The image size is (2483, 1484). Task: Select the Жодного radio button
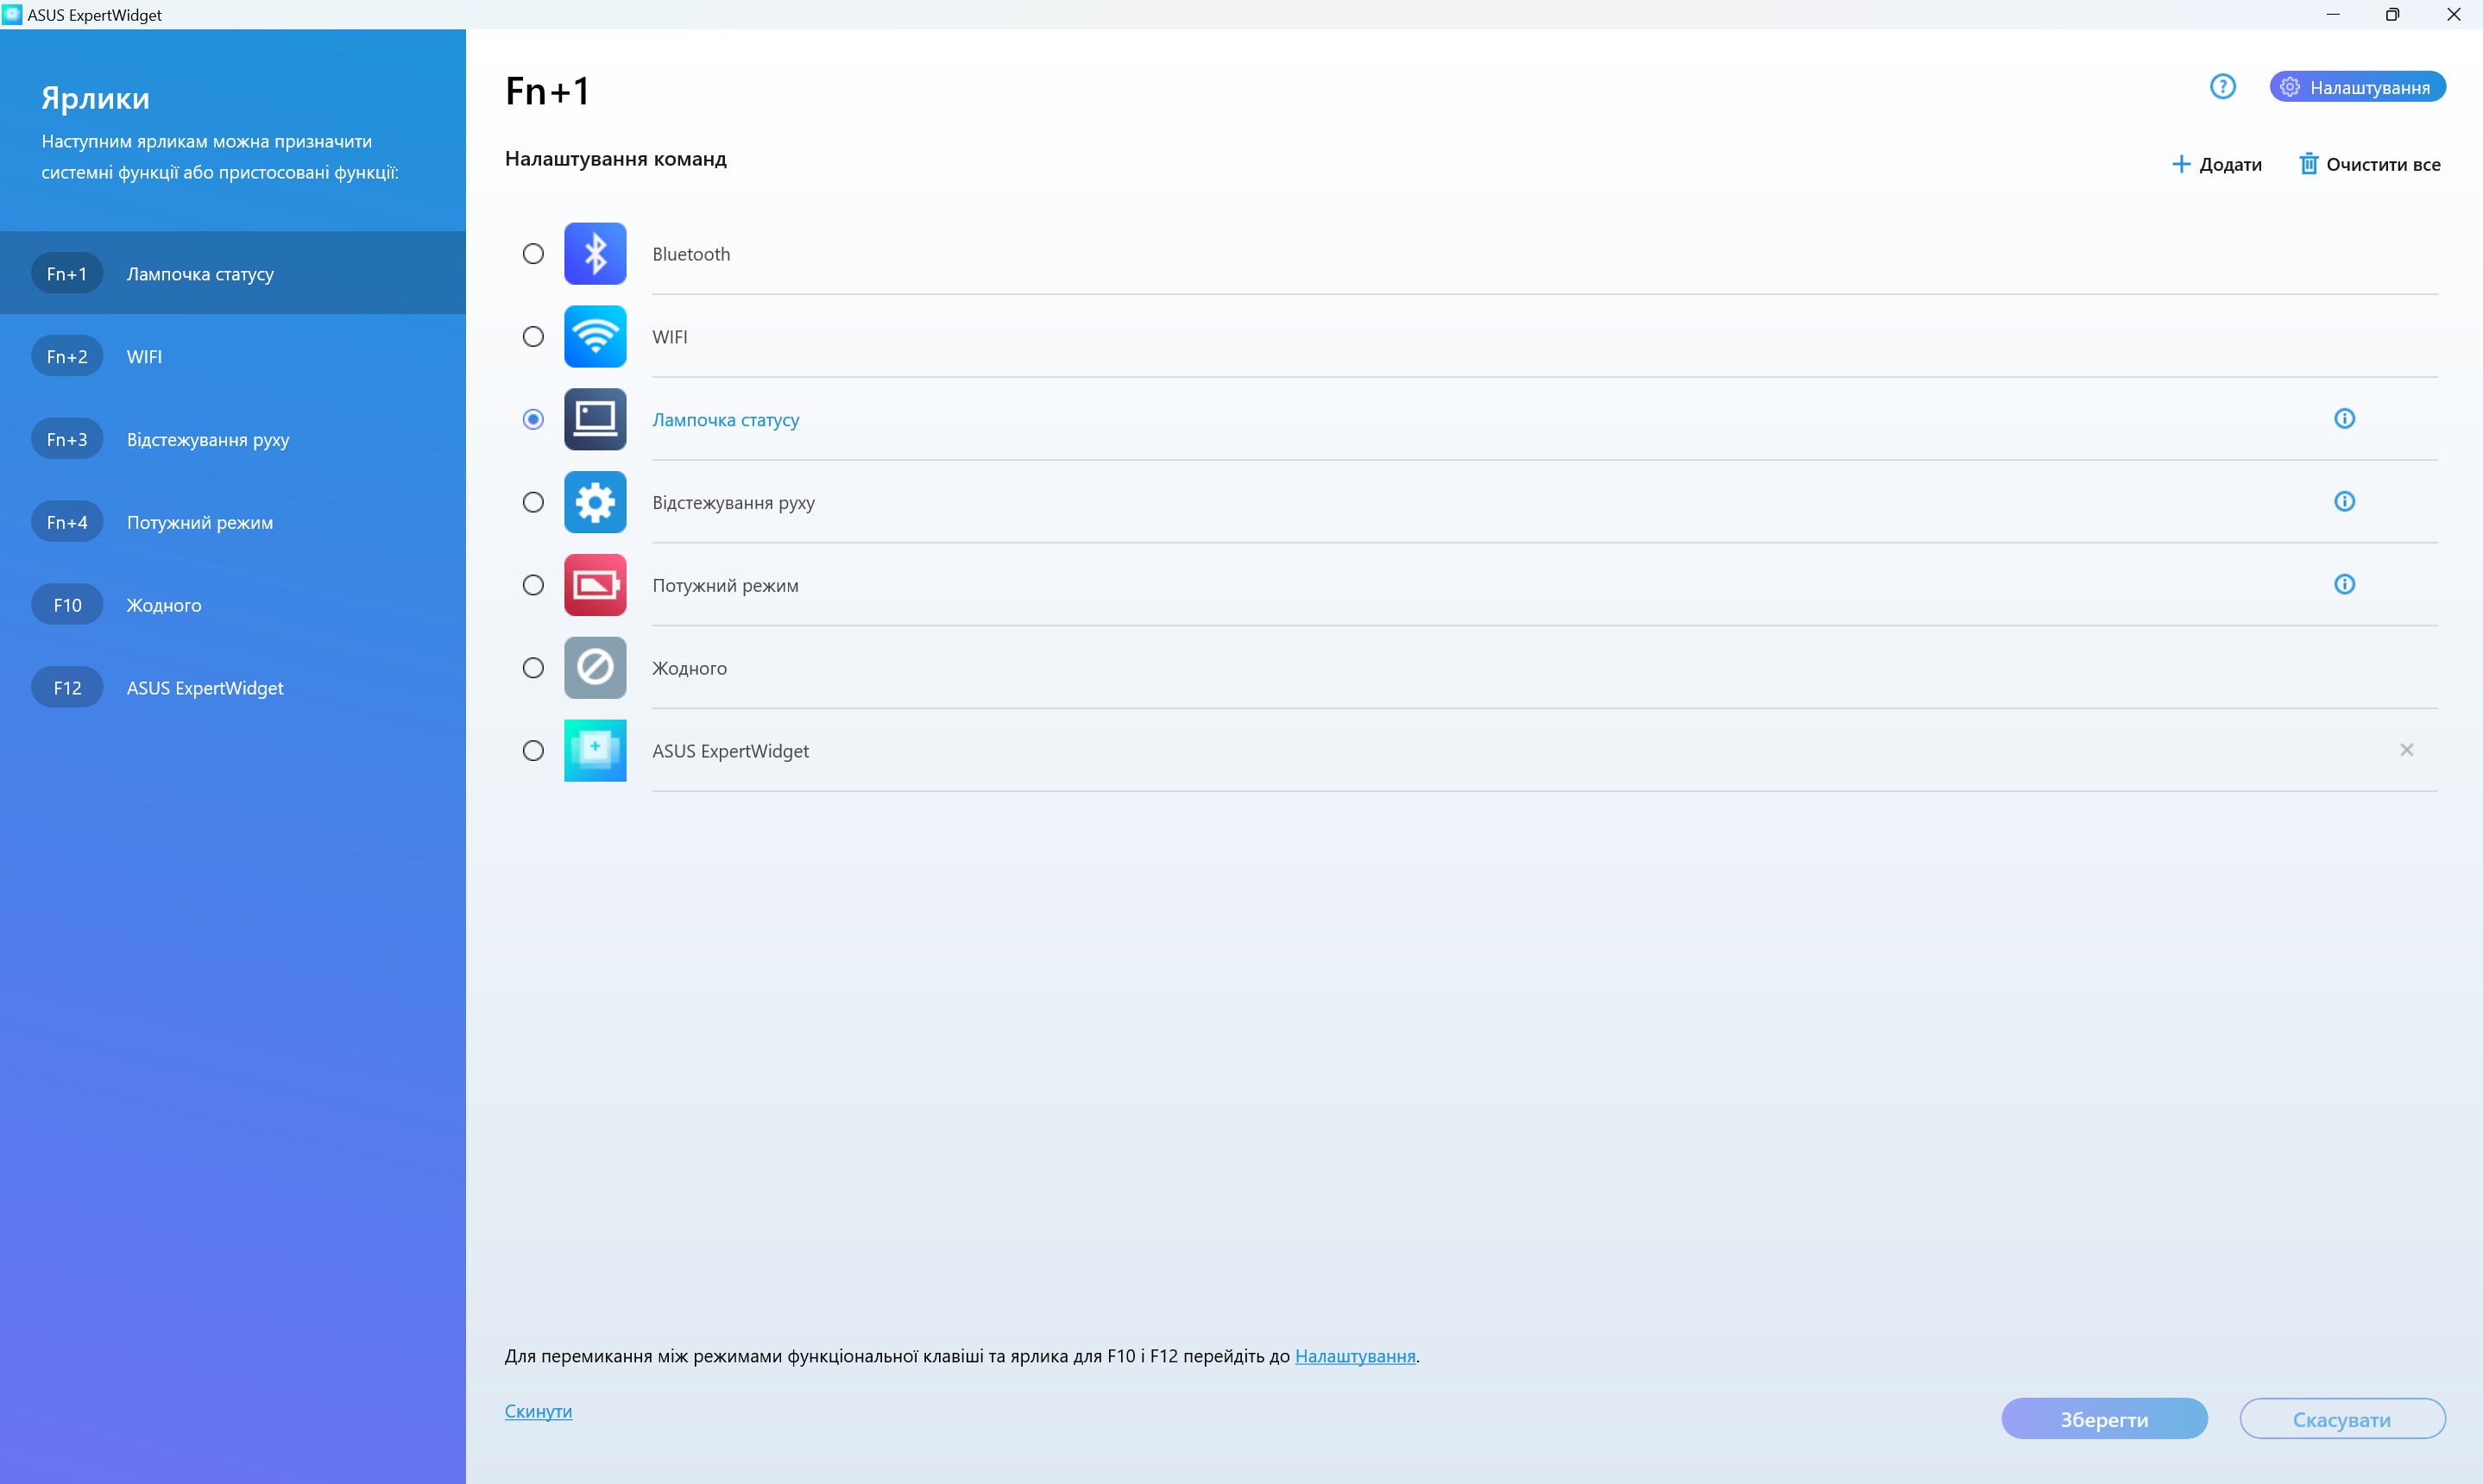point(533,668)
